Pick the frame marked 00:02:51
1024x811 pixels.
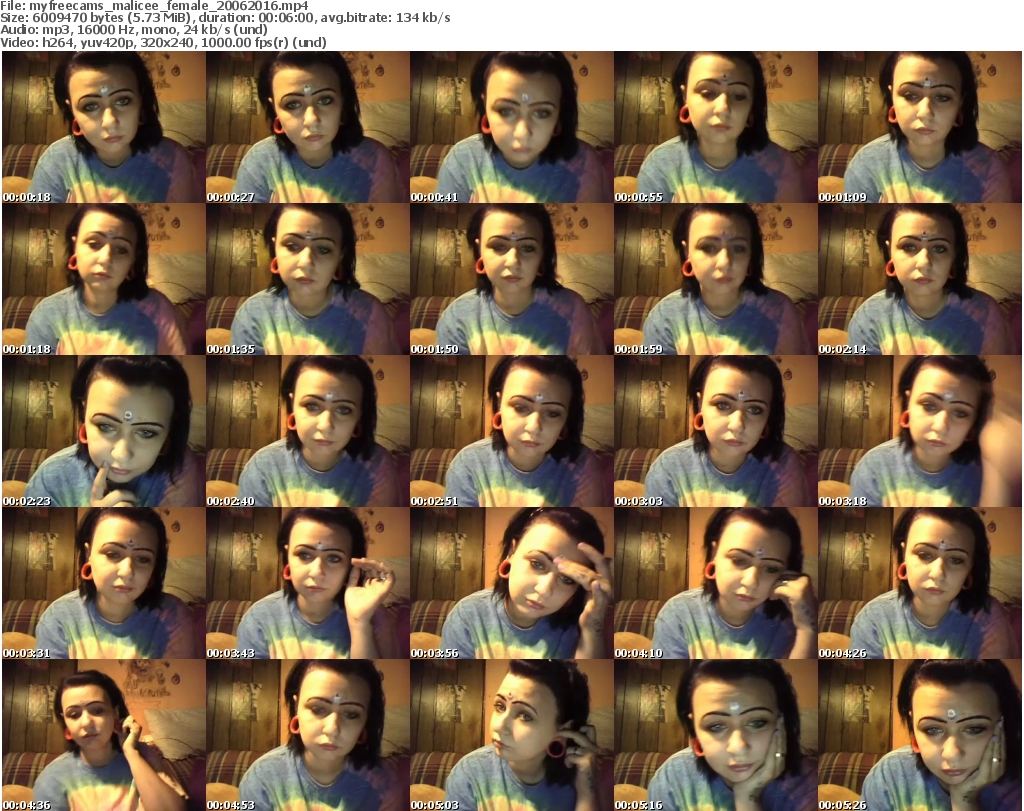pyautogui.click(x=511, y=431)
